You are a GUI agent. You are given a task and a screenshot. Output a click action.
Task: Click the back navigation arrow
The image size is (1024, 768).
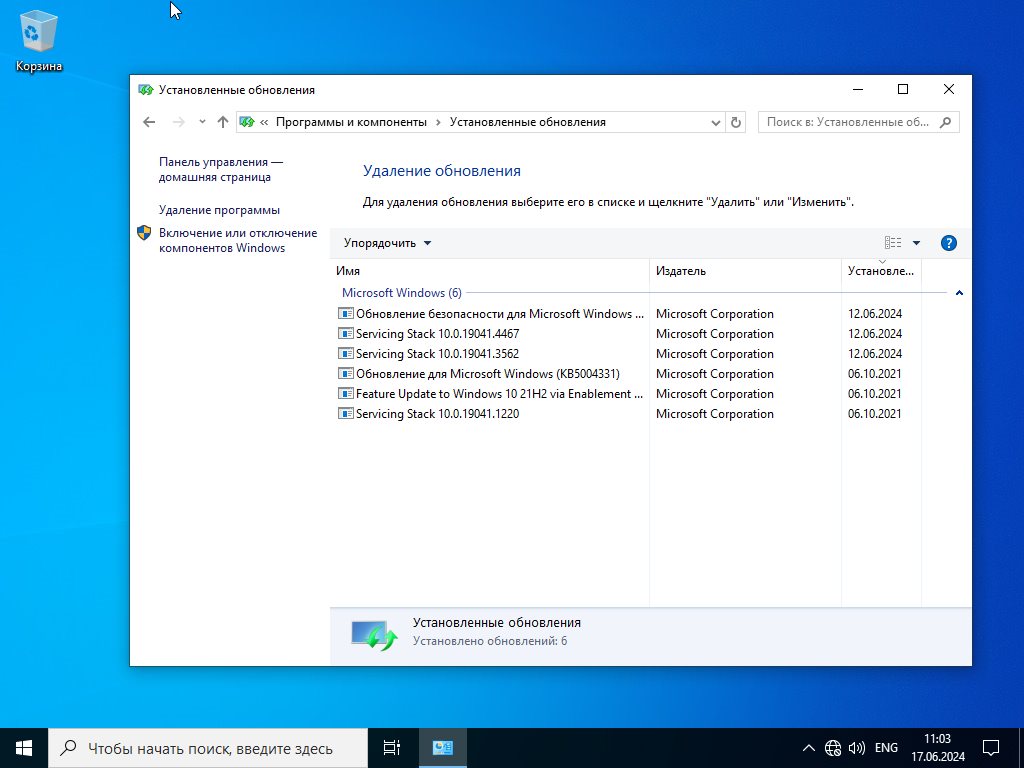[x=149, y=122]
